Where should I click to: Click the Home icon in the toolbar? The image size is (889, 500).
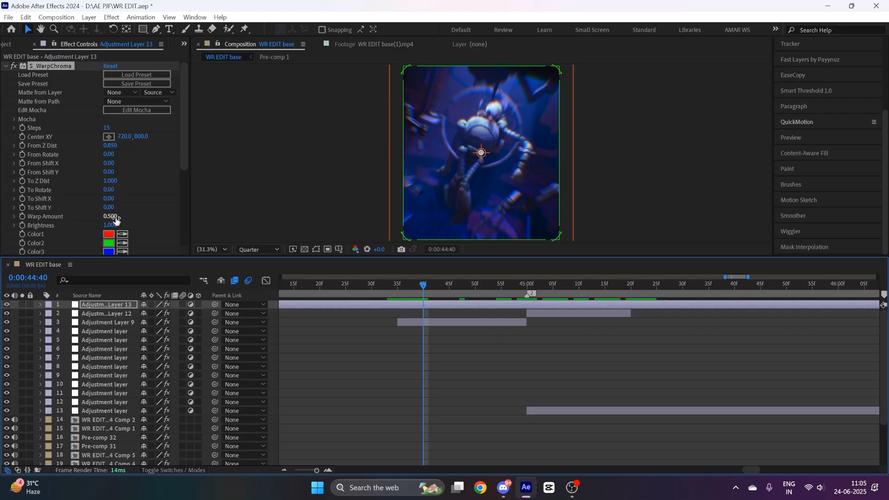click(11, 29)
